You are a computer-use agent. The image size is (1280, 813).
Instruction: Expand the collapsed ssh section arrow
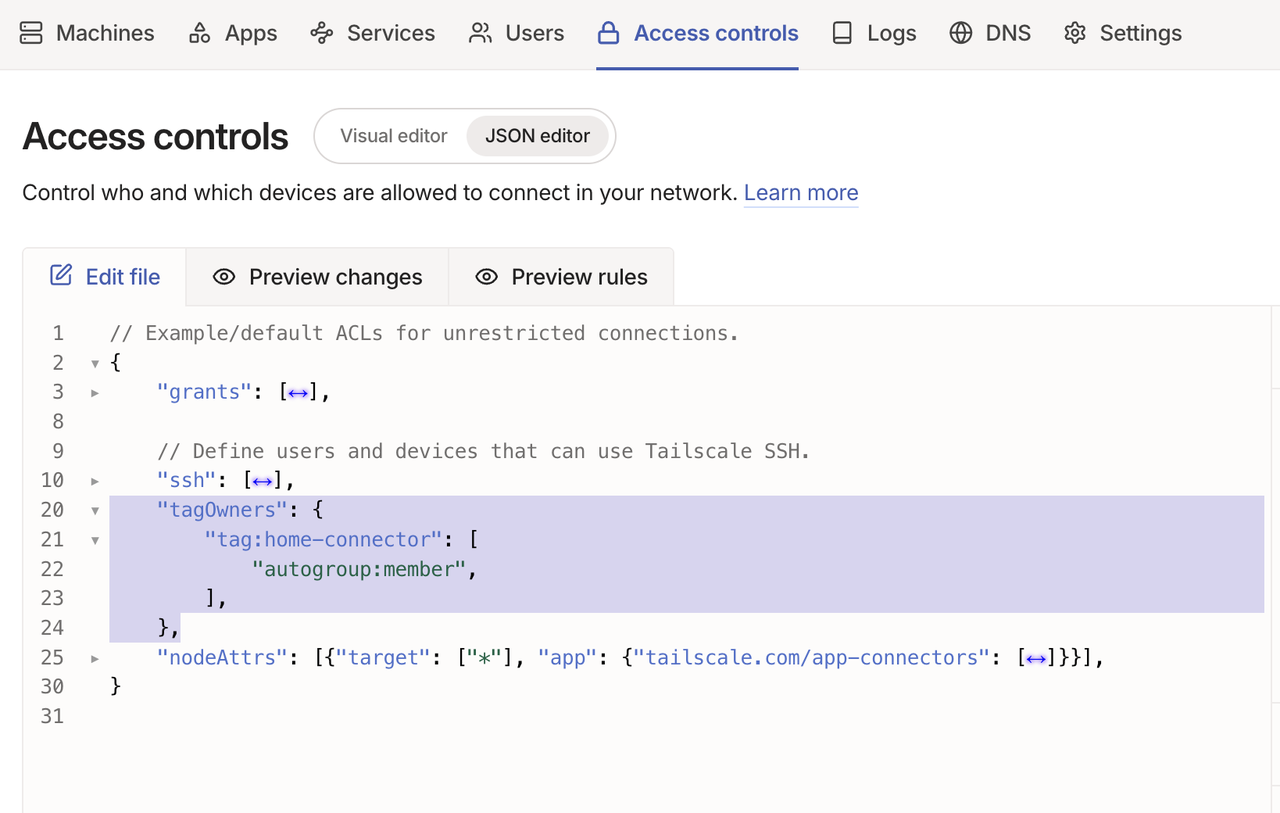coord(95,481)
